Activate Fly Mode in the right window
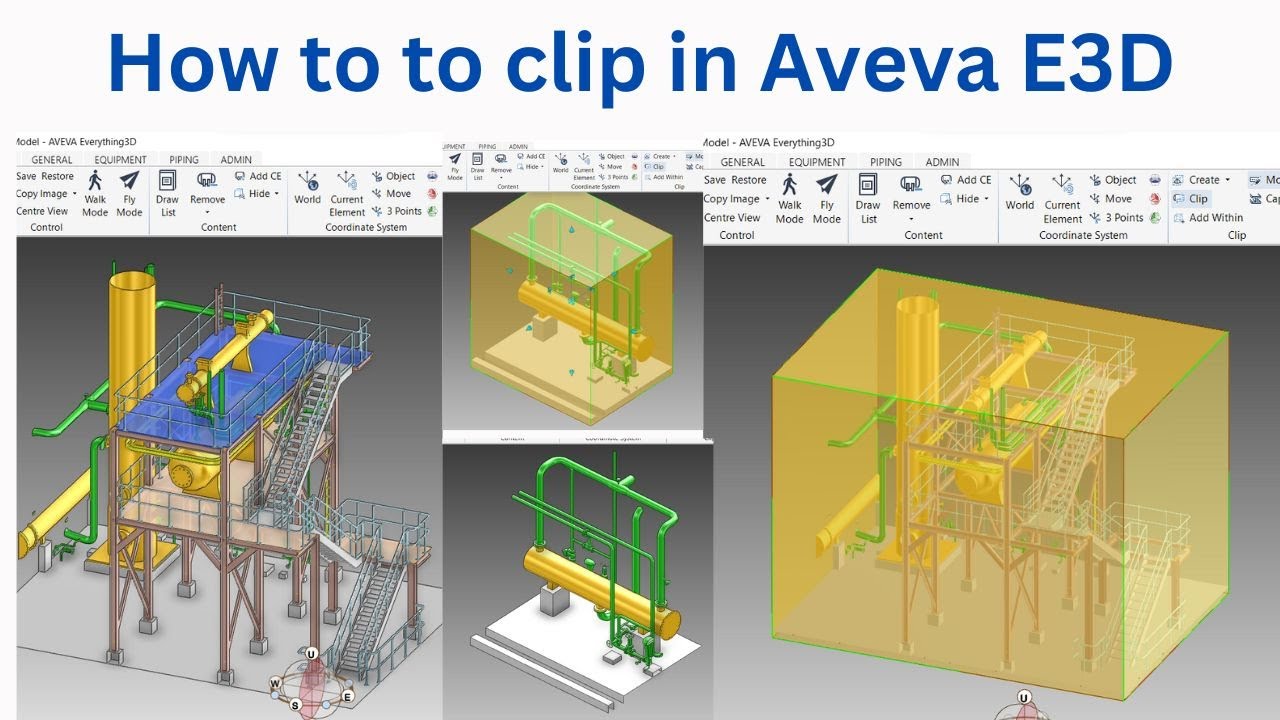This screenshot has width=1280, height=720. click(827, 197)
